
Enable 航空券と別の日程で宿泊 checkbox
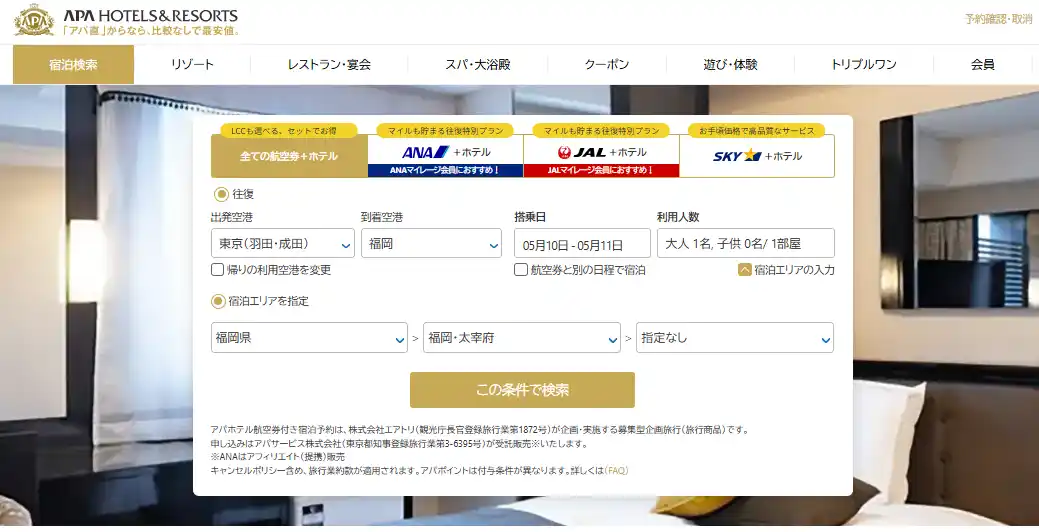[521, 270]
